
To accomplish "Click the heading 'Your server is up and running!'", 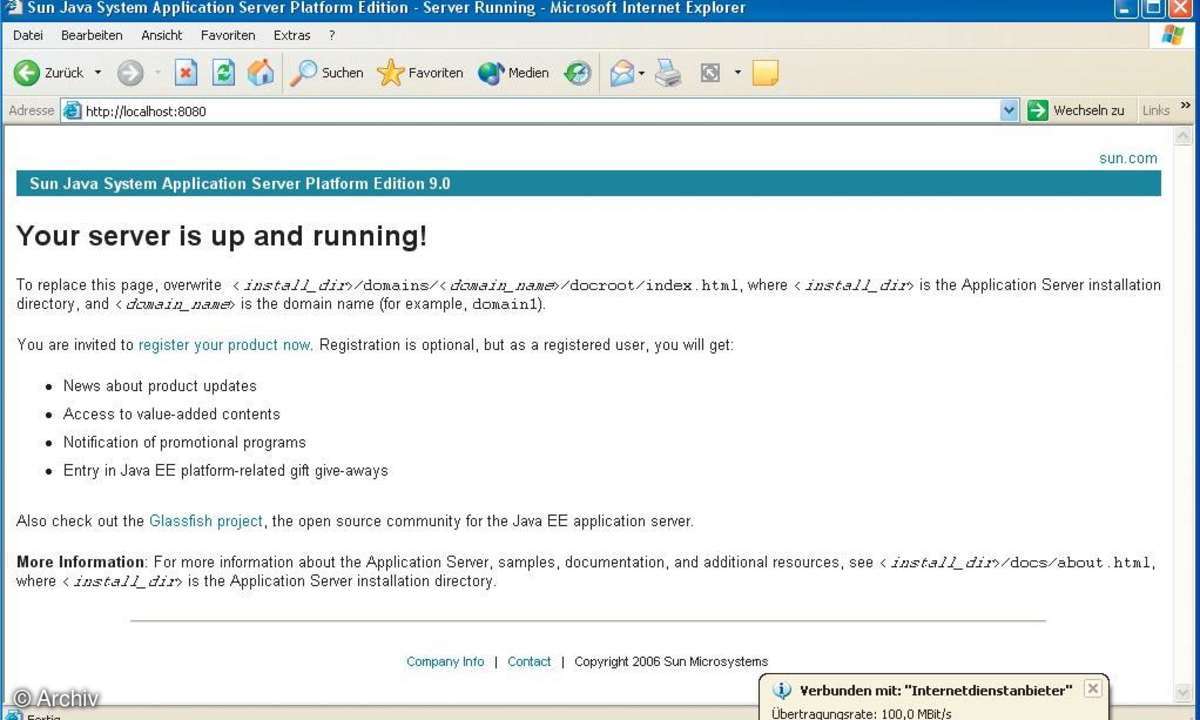I will (222, 236).
